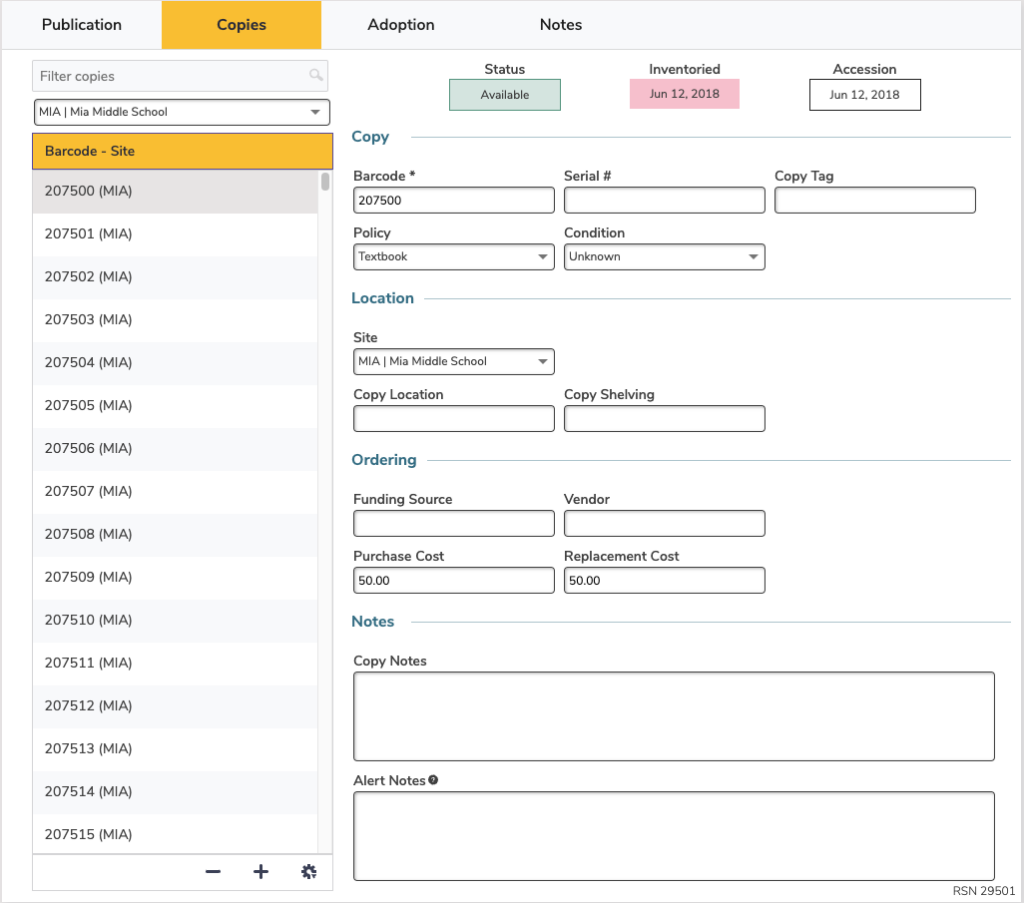Select copy 207509 (MIA)
This screenshot has width=1024, height=903.
(175, 577)
